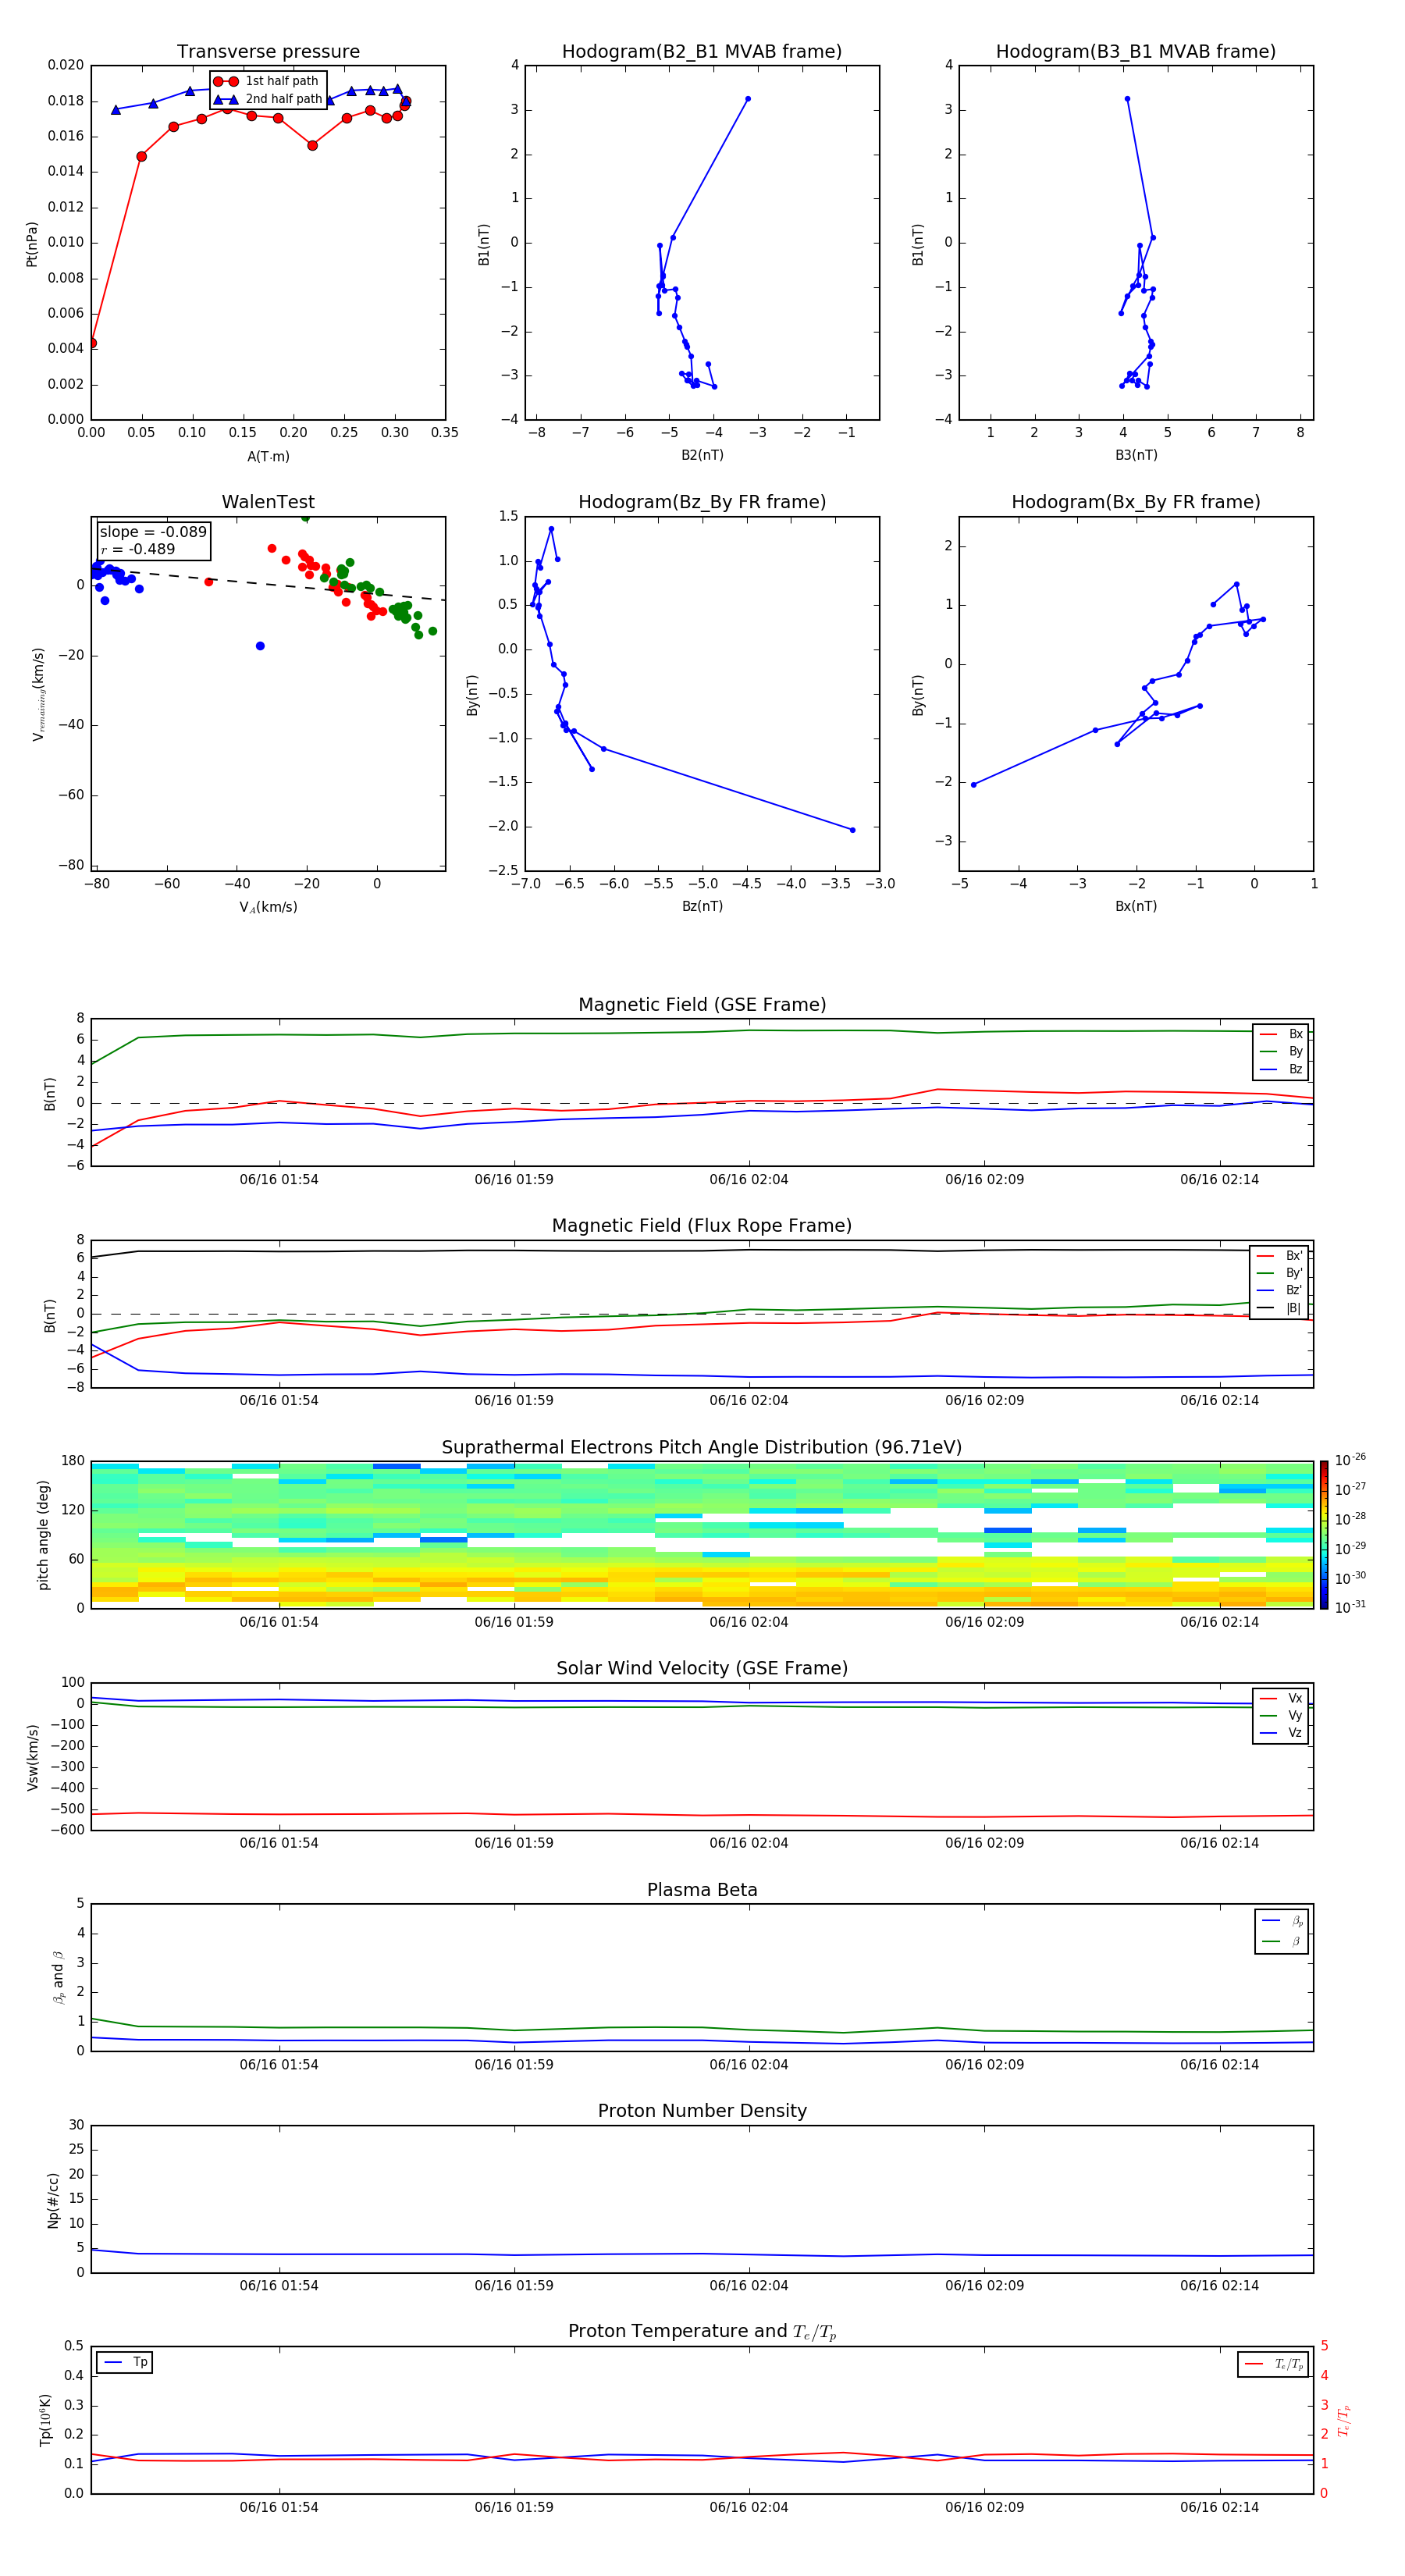Click the "Magnetic Field (GSE Frame)" title

pos(702,1004)
